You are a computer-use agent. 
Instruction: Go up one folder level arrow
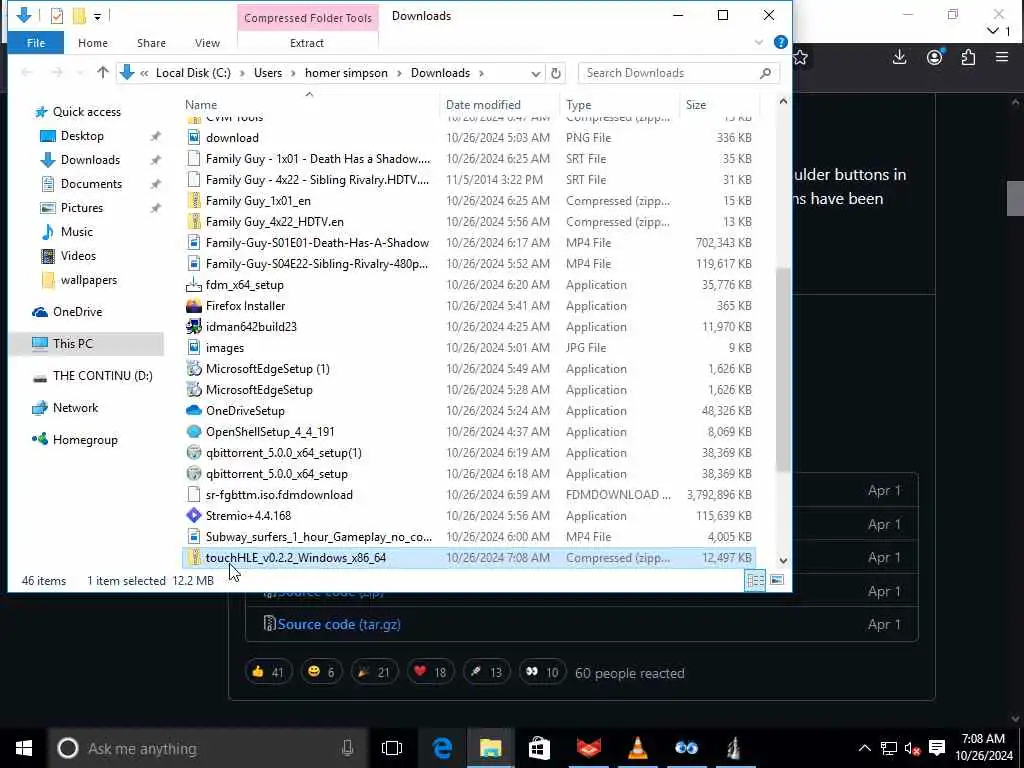click(x=103, y=72)
